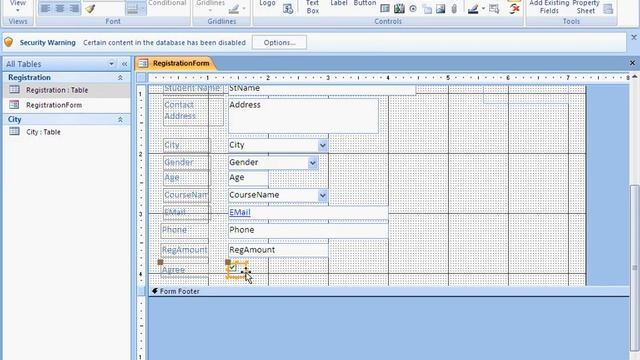
Task: Open the CourseName combo box arrow
Action: (x=323, y=196)
